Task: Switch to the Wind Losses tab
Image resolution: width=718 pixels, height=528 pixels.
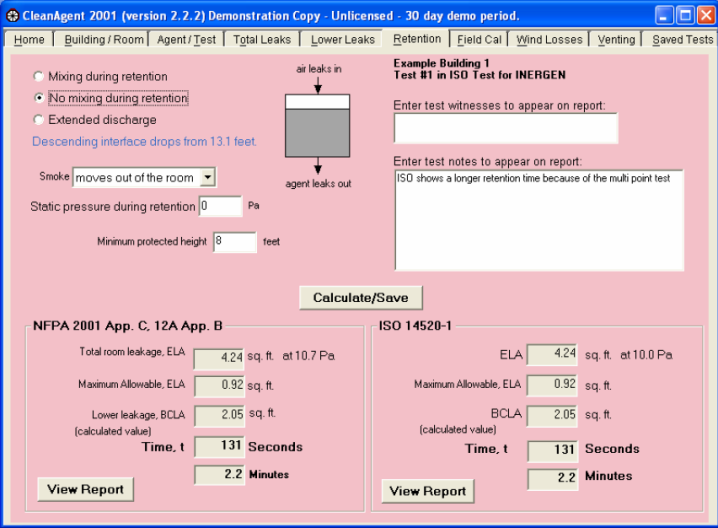Action: [x=549, y=40]
